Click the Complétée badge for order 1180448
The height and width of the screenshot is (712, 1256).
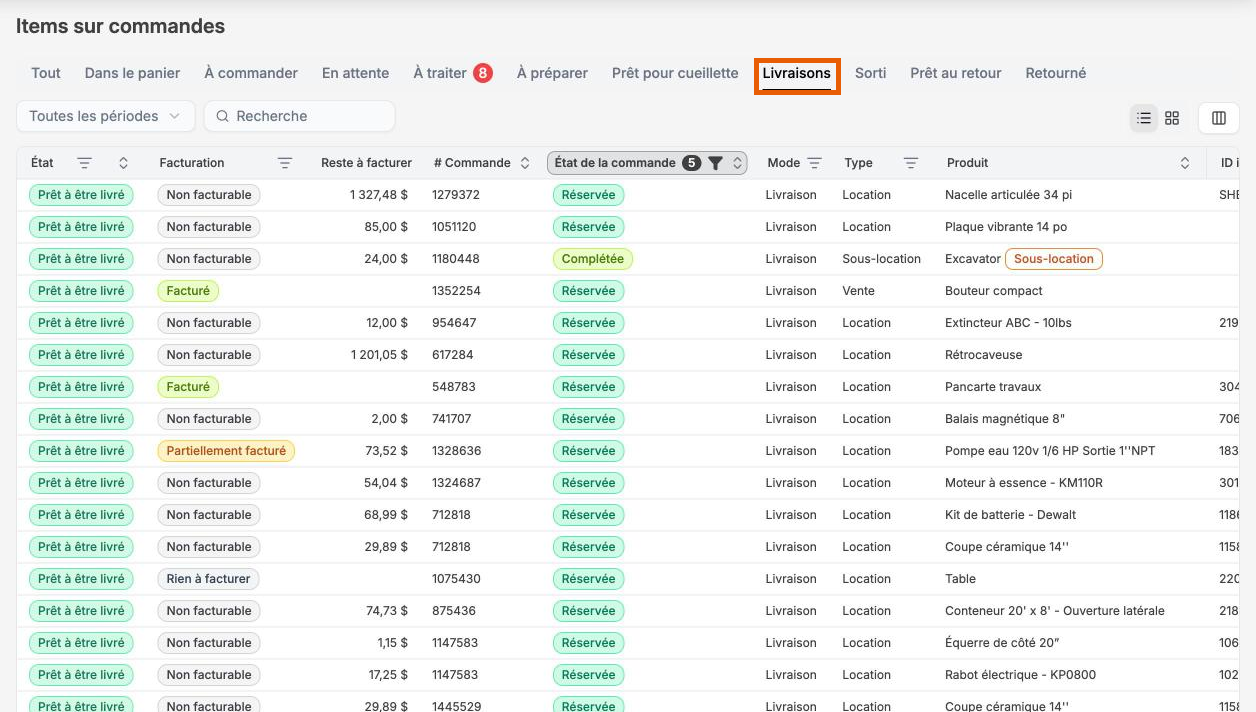(x=593, y=259)
